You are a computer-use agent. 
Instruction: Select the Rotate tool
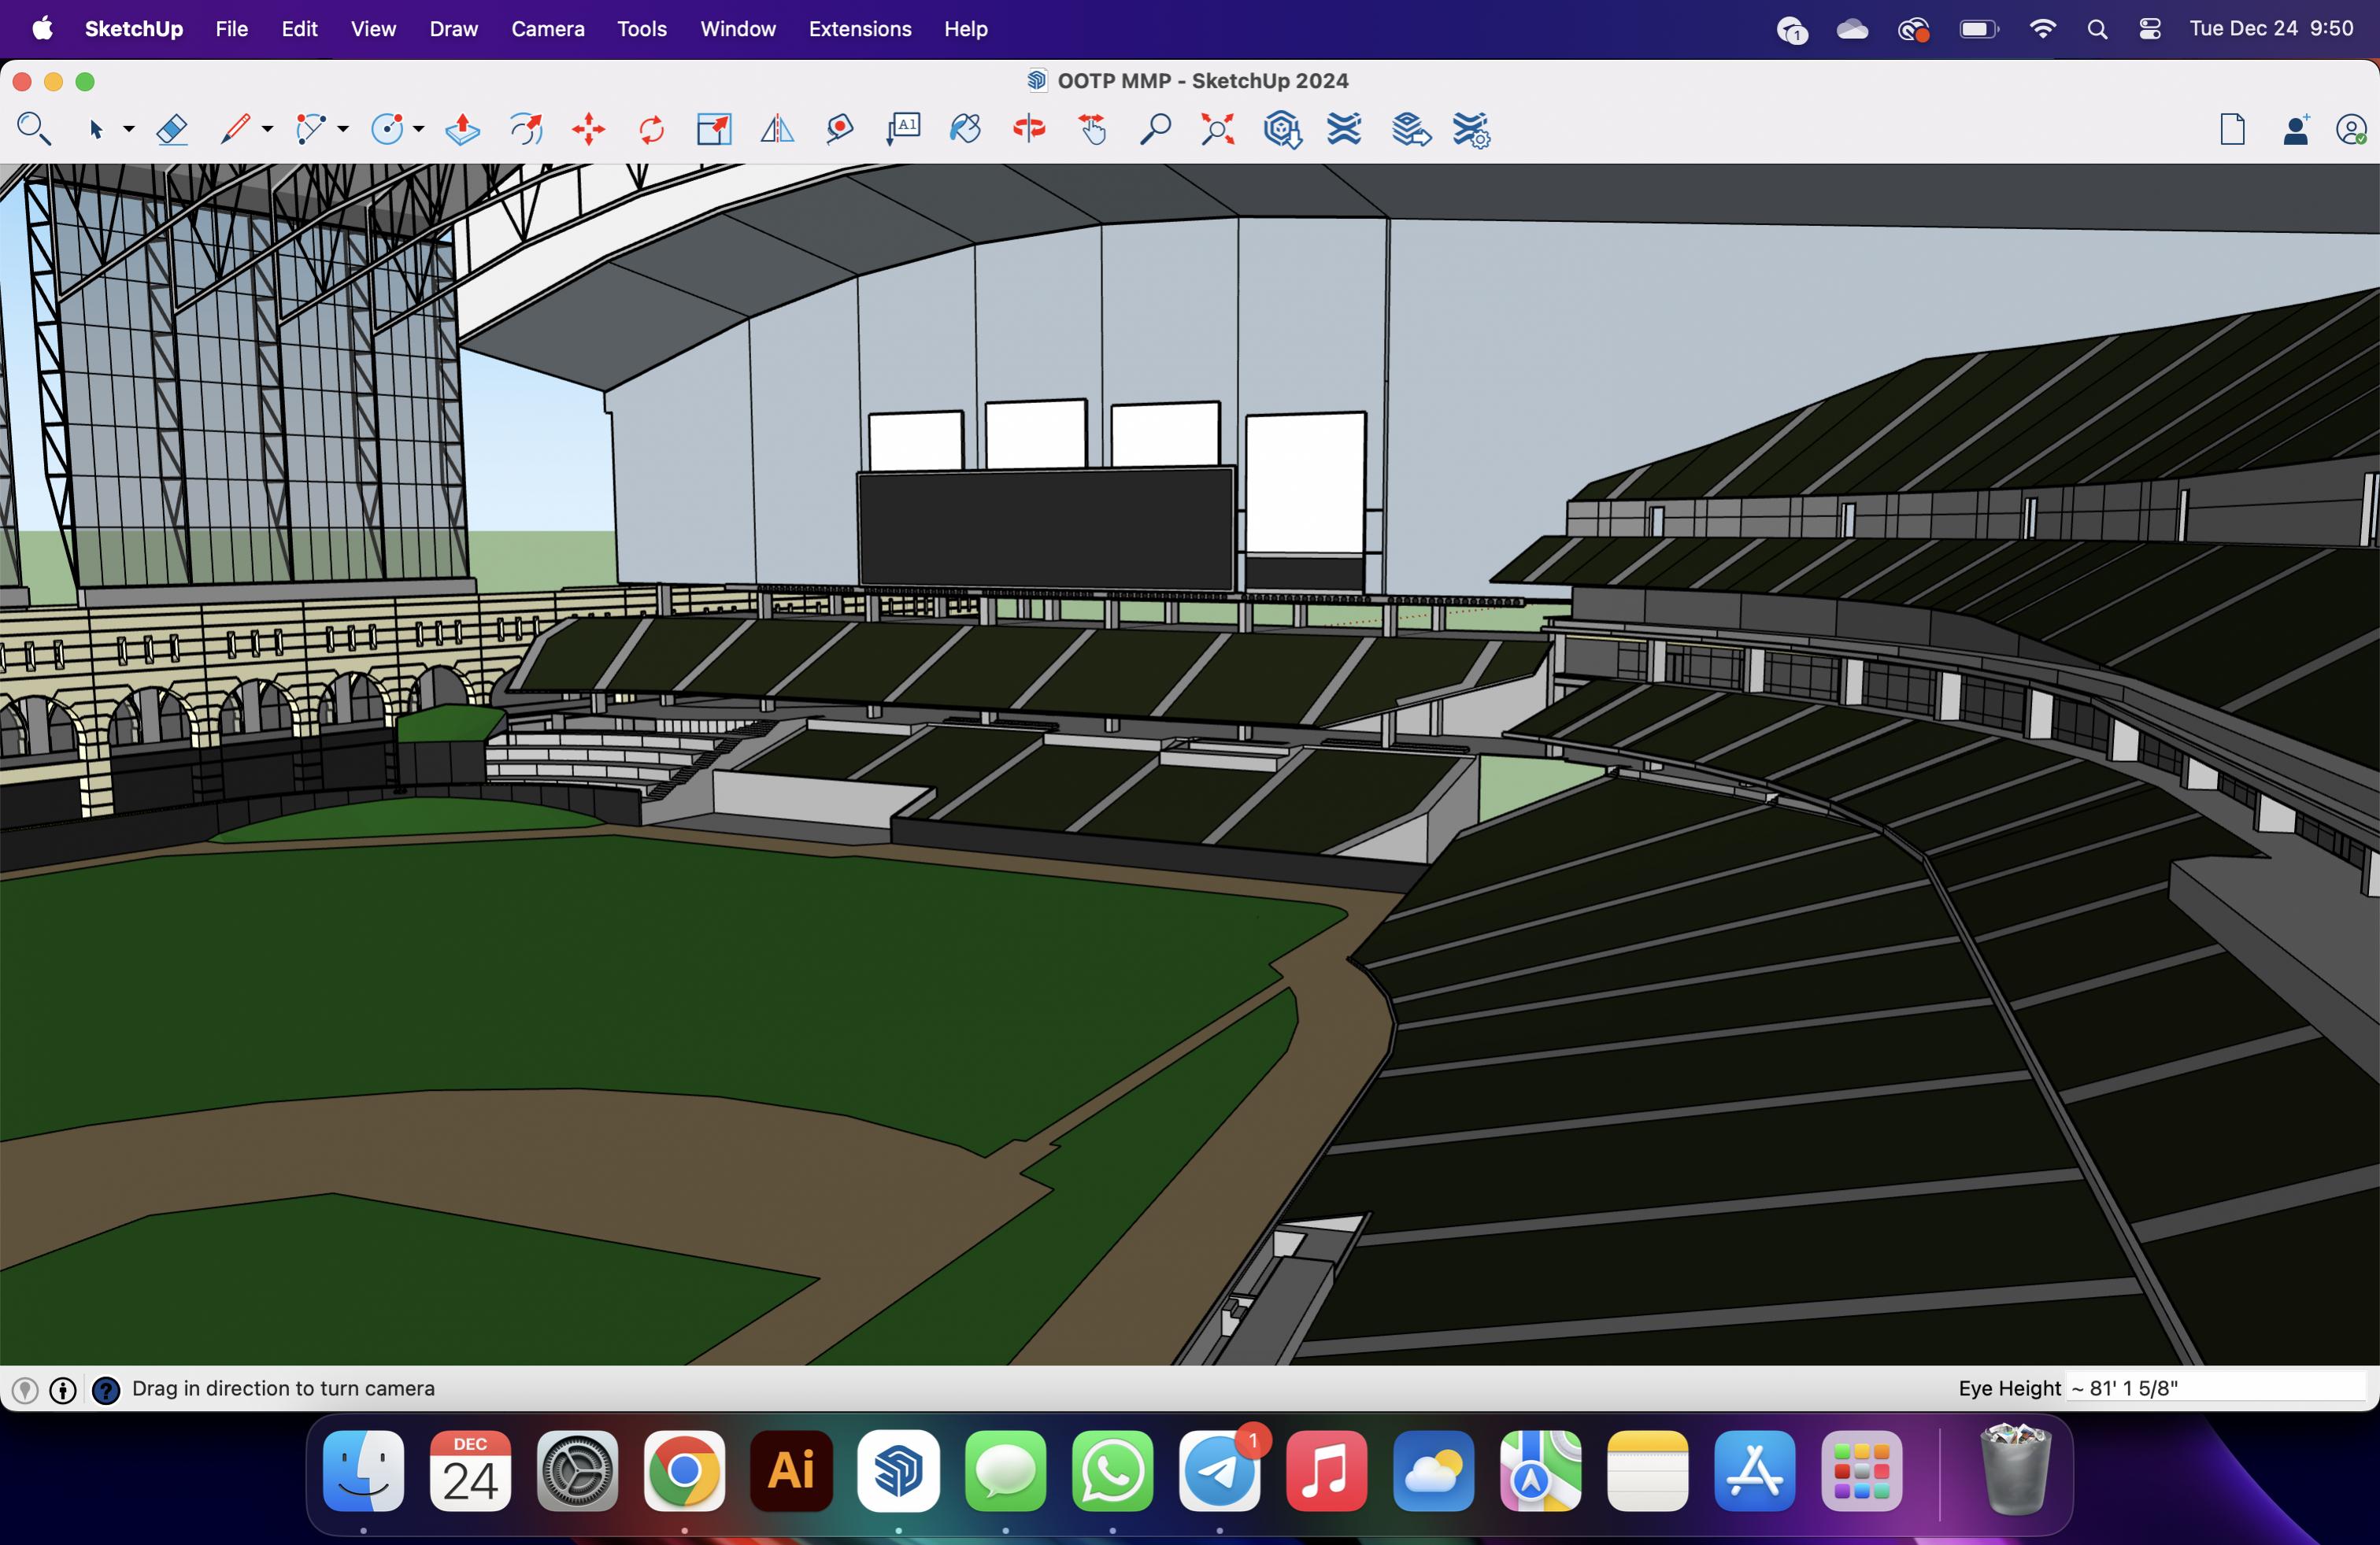(x=651, y=129)
